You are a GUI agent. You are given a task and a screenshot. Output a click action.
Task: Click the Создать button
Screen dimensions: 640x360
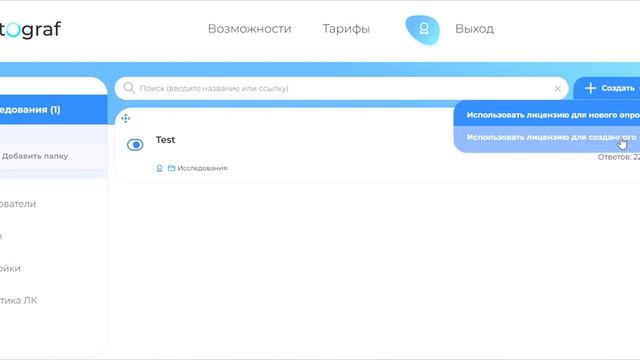click(607, 88)
